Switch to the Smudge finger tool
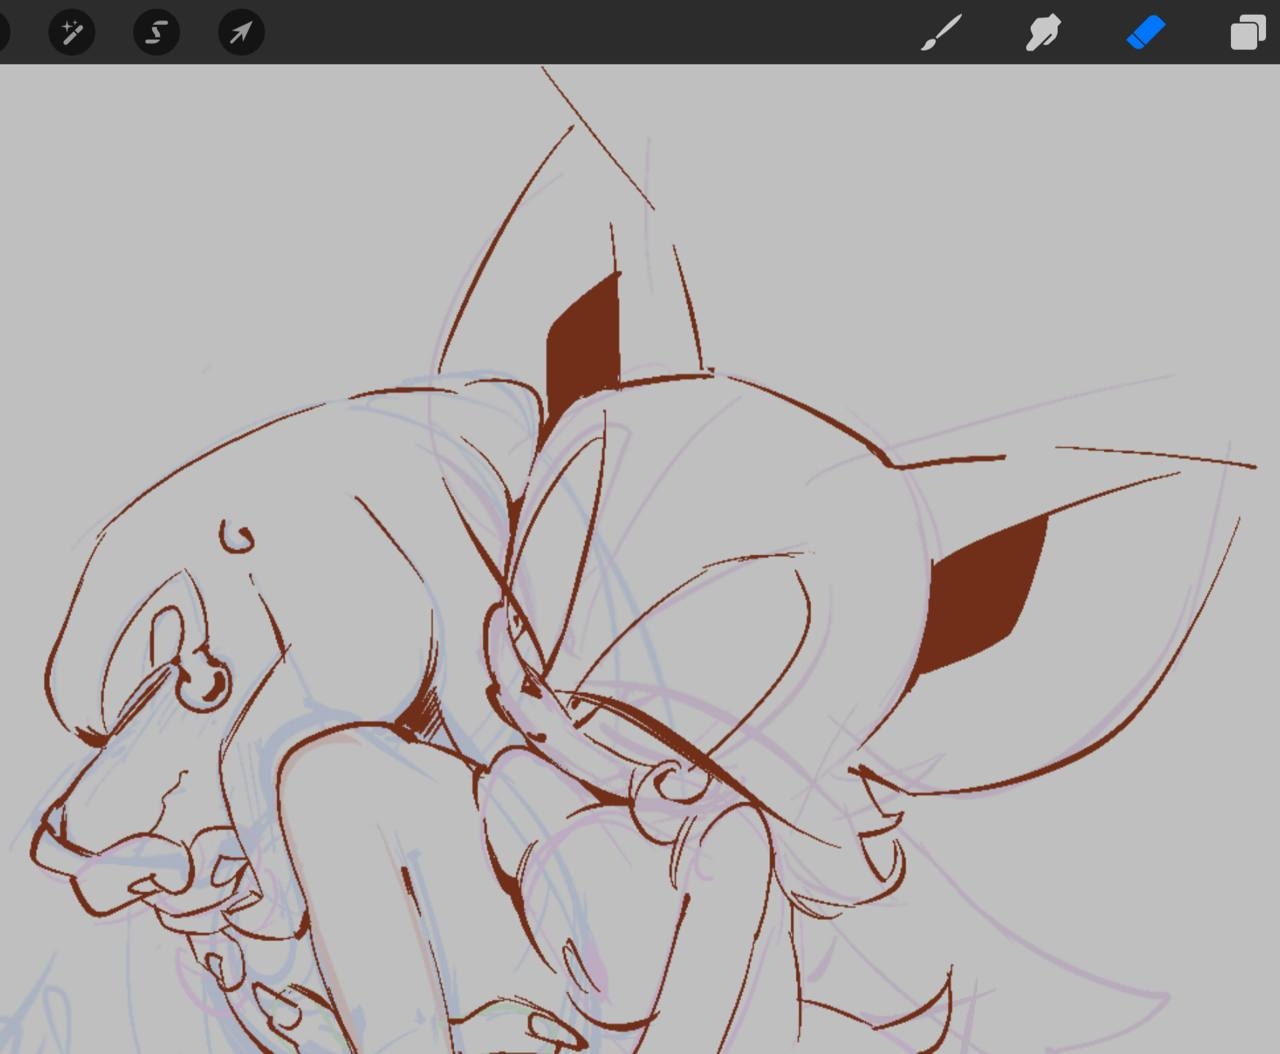1280x1054 pixels. pos(1043,33)
